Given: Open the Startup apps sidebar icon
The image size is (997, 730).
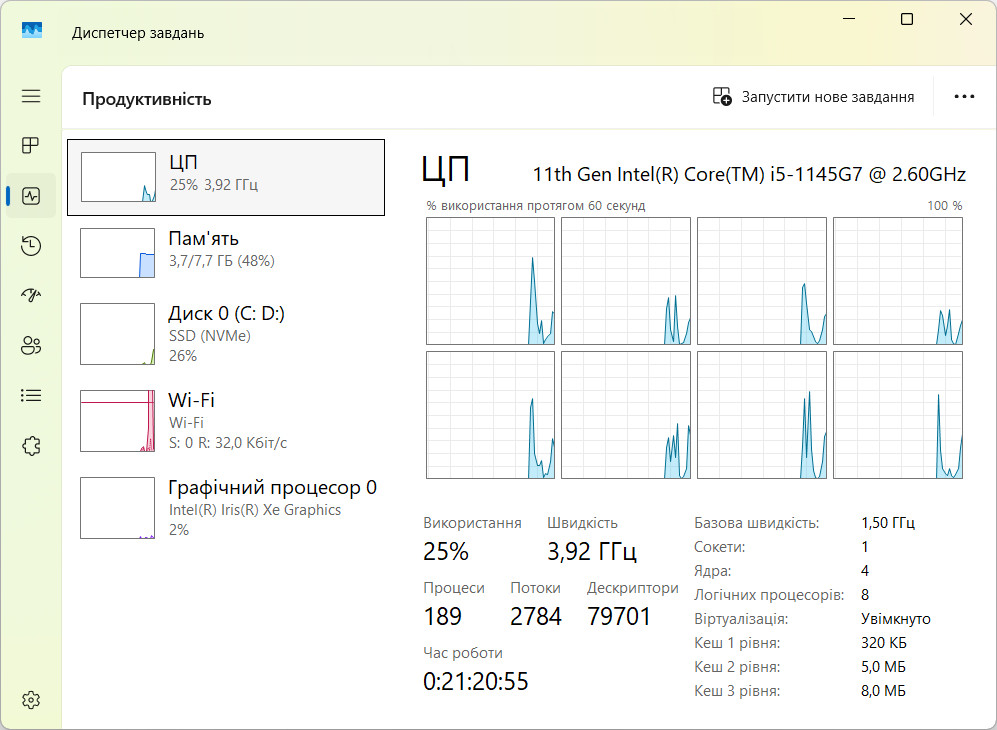Looking at the screenshot, I should (31, 295).
